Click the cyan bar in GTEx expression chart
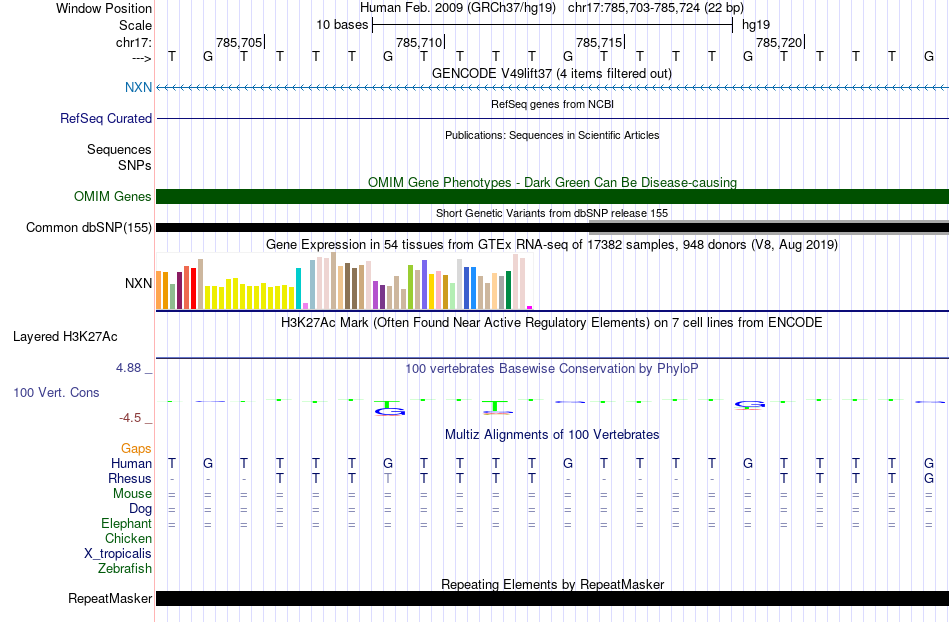This screenshot has height=622, width=950. [298, 288]
